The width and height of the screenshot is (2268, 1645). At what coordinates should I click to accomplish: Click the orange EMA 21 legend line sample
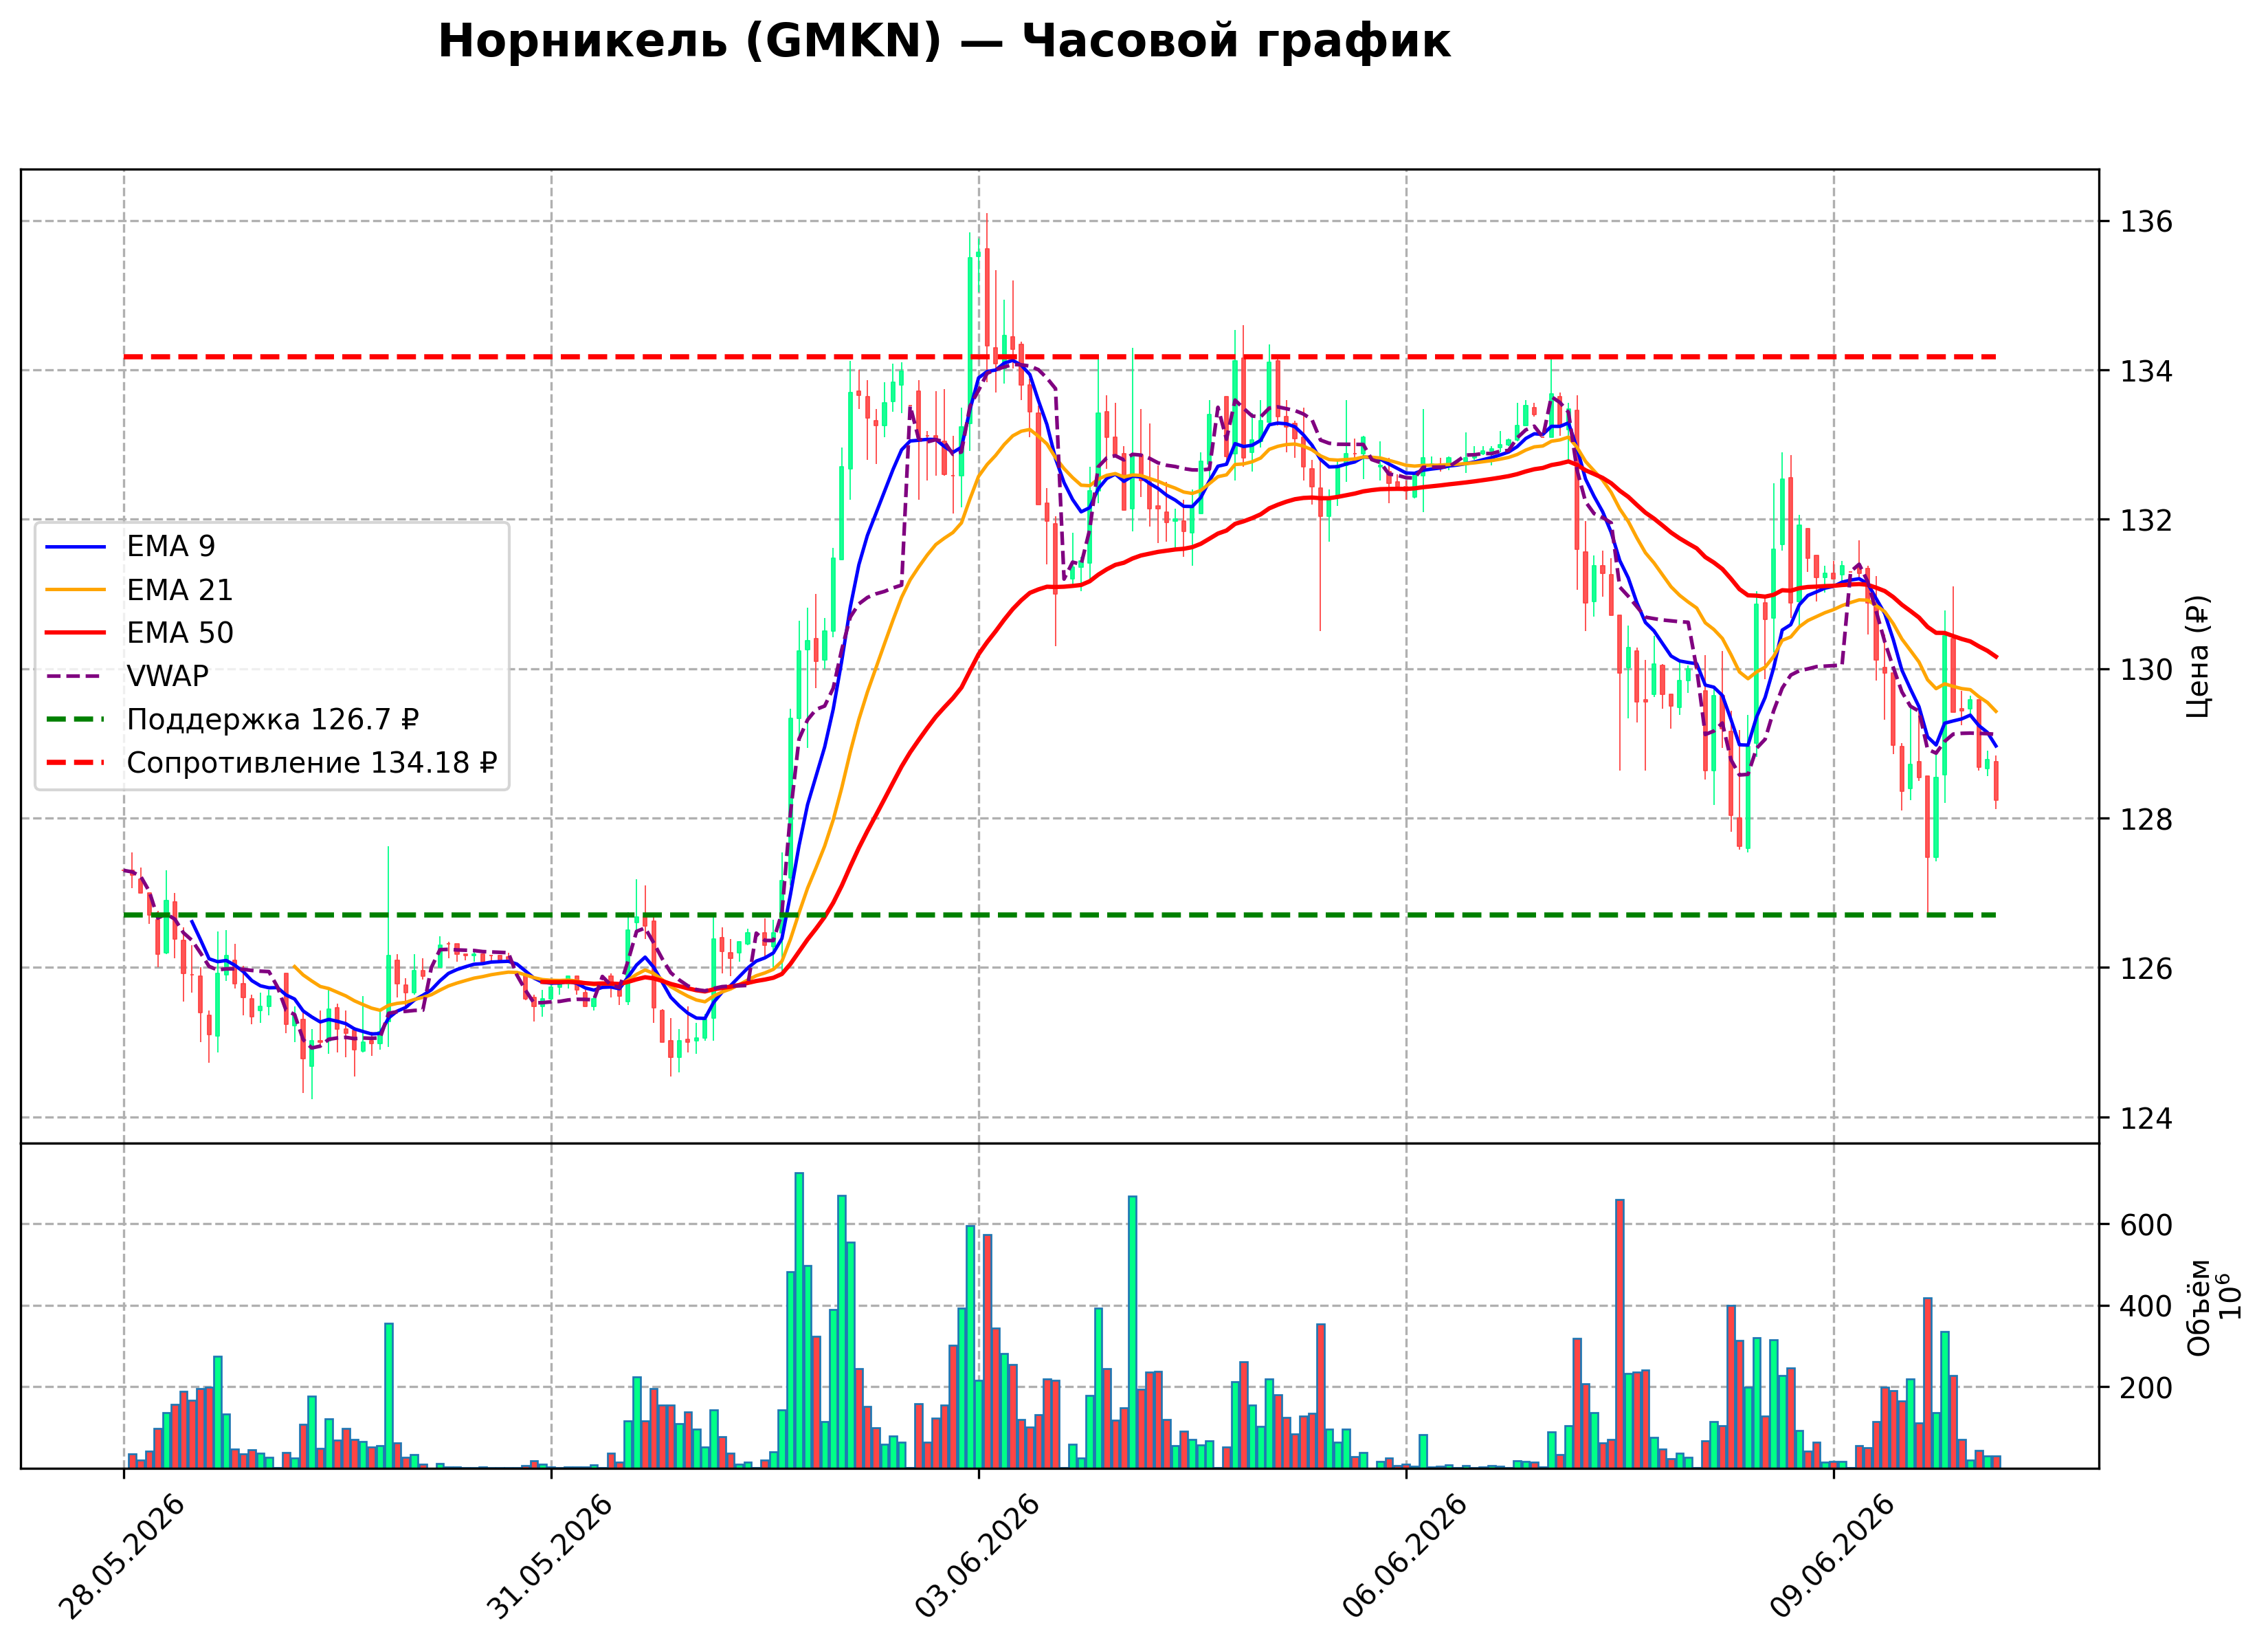(x=76, y=590)
